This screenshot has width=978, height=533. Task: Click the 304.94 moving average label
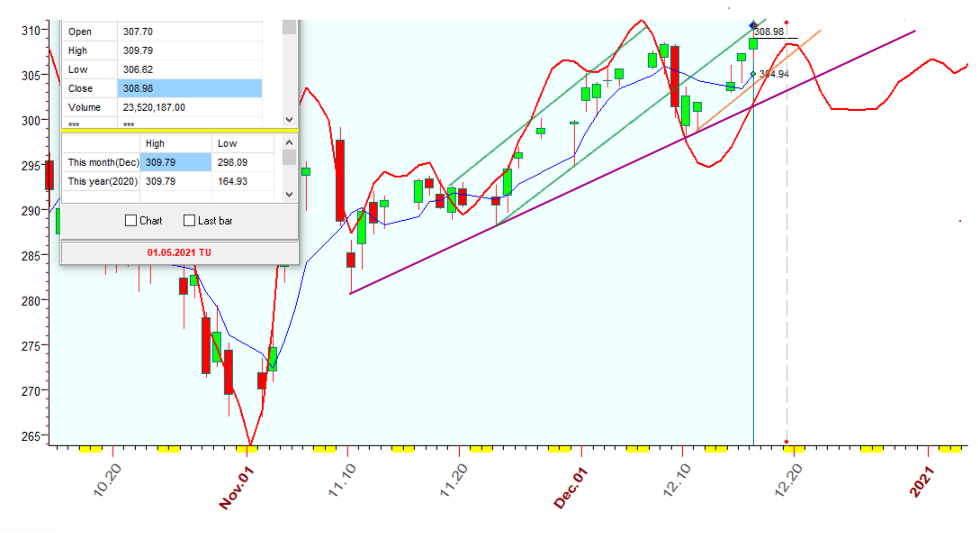[x=774, y=74]
